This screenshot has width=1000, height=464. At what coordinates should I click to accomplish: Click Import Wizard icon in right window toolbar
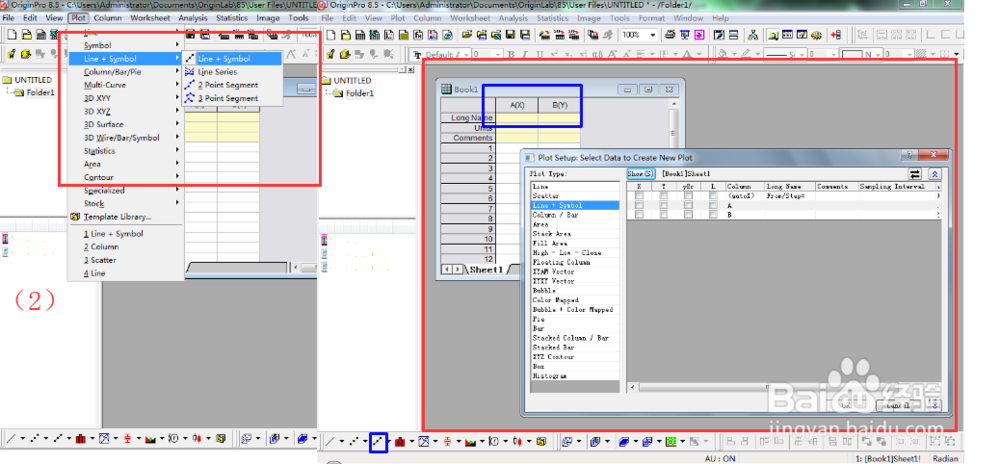[x=545, y=35]
